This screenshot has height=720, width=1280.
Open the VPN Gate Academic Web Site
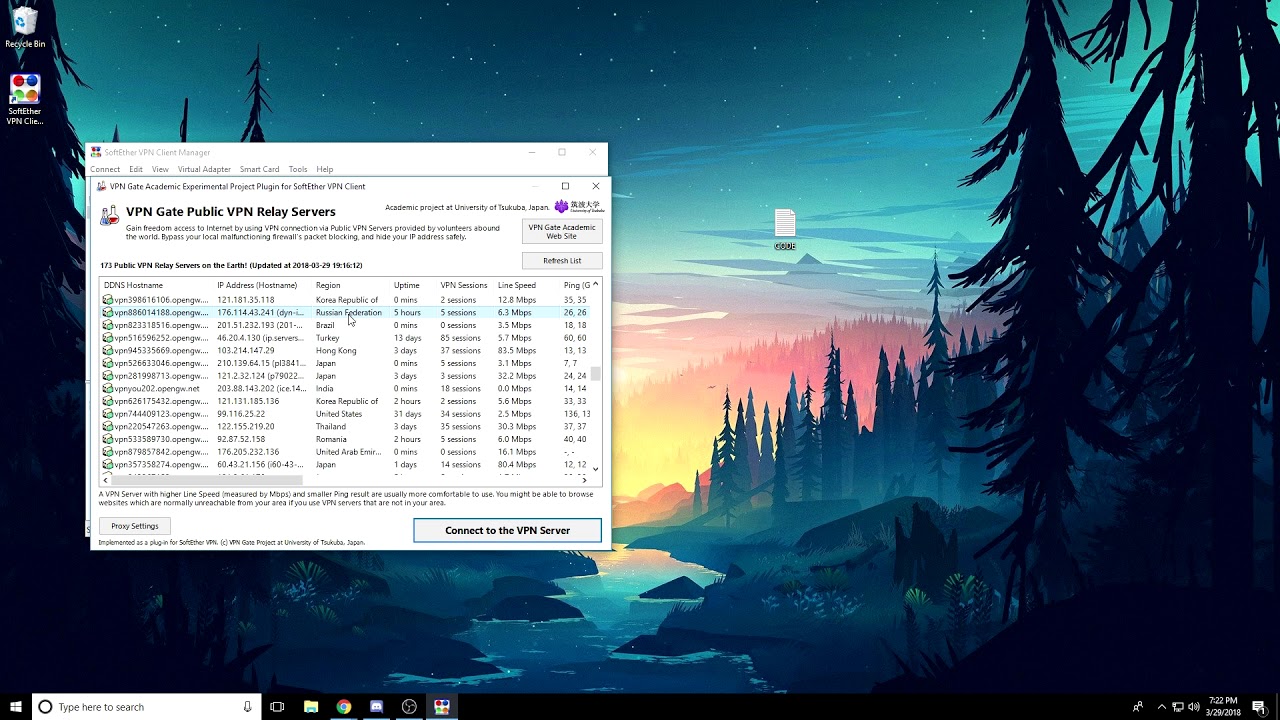pos(562,231)
